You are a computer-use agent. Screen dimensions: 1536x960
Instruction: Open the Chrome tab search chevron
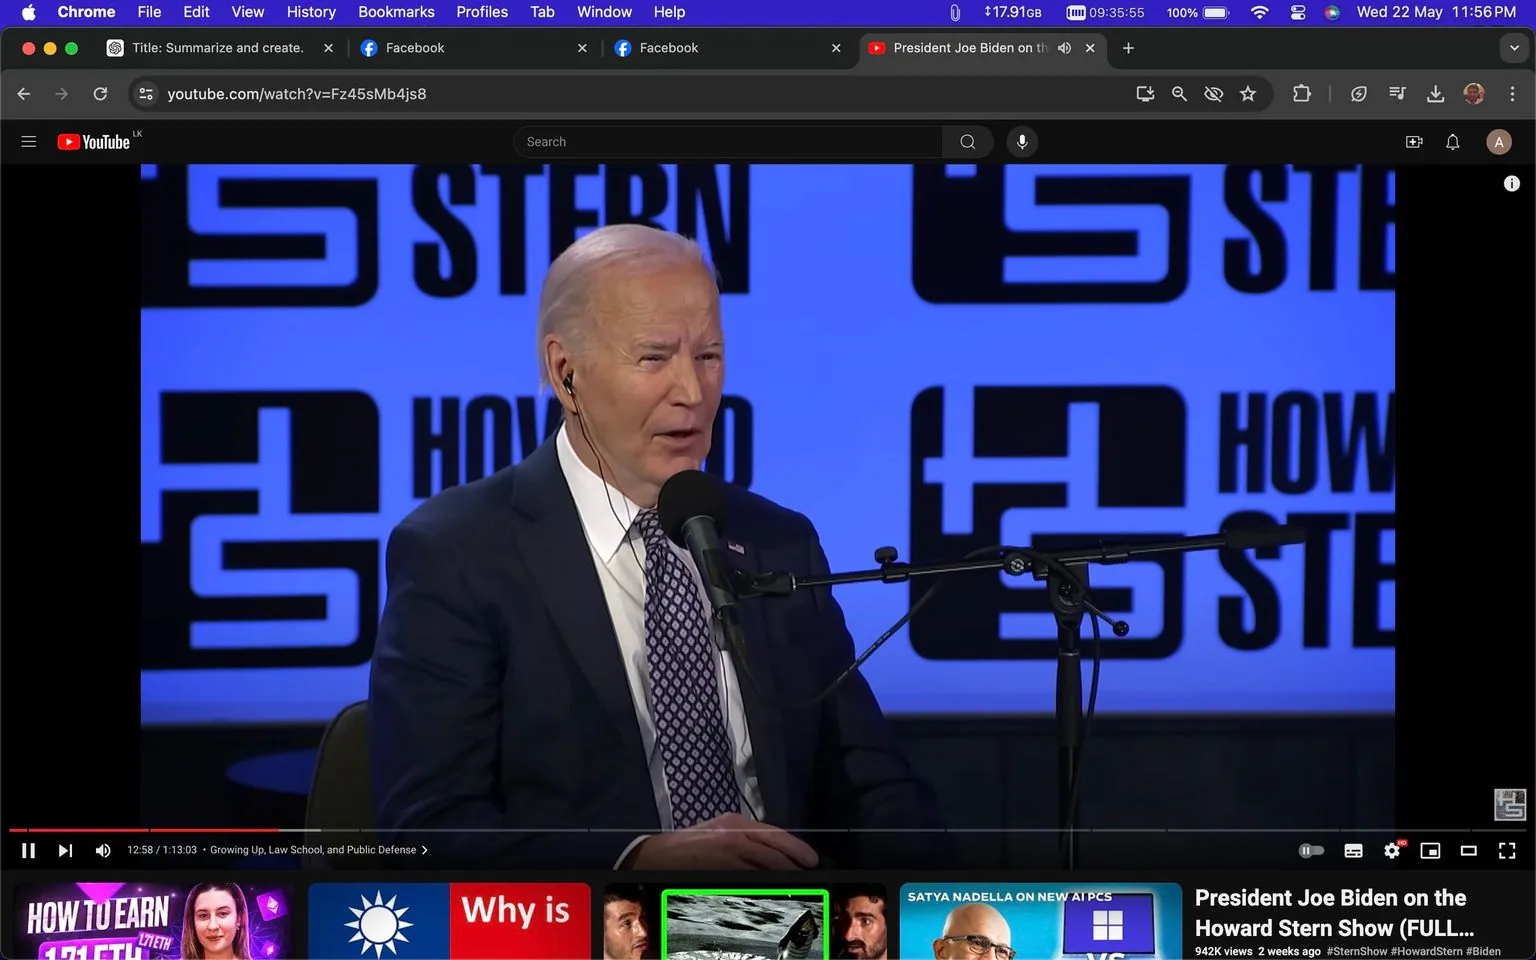1513,47
